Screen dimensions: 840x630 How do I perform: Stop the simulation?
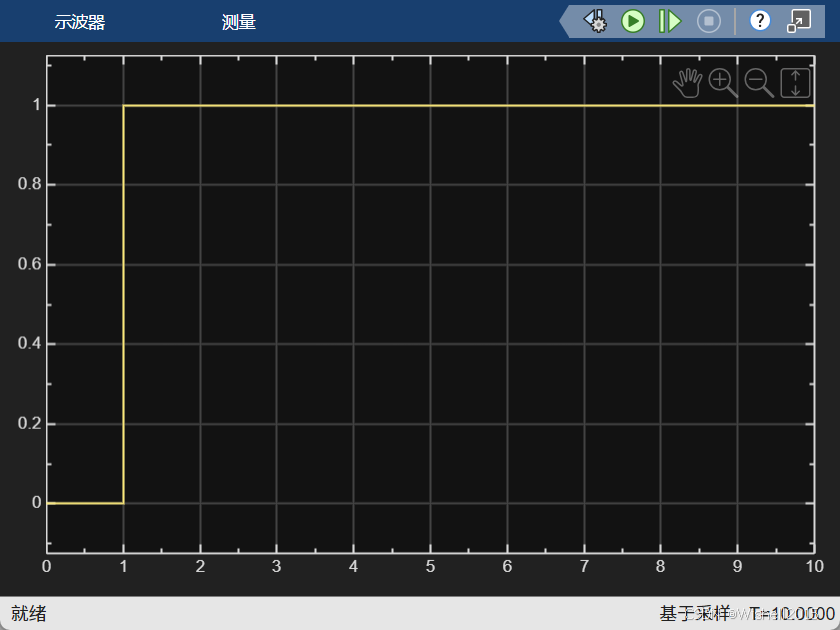(x=709, y=21)
